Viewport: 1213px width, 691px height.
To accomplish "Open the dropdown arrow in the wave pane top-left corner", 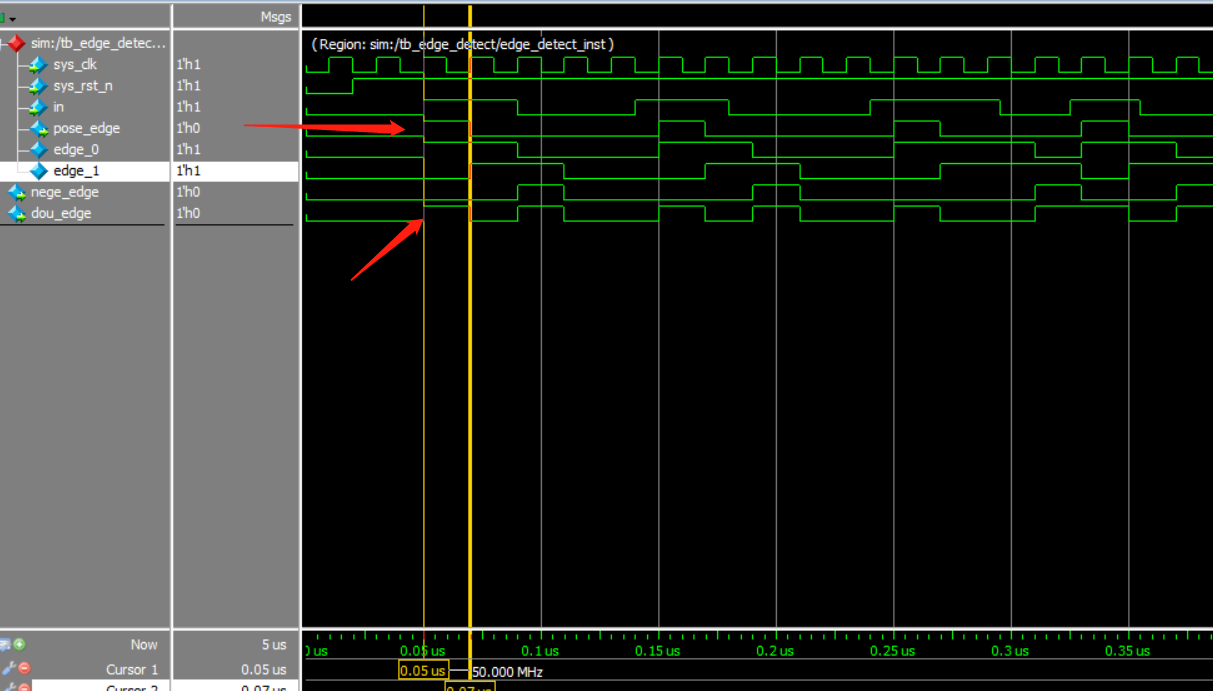I will 11,18.
